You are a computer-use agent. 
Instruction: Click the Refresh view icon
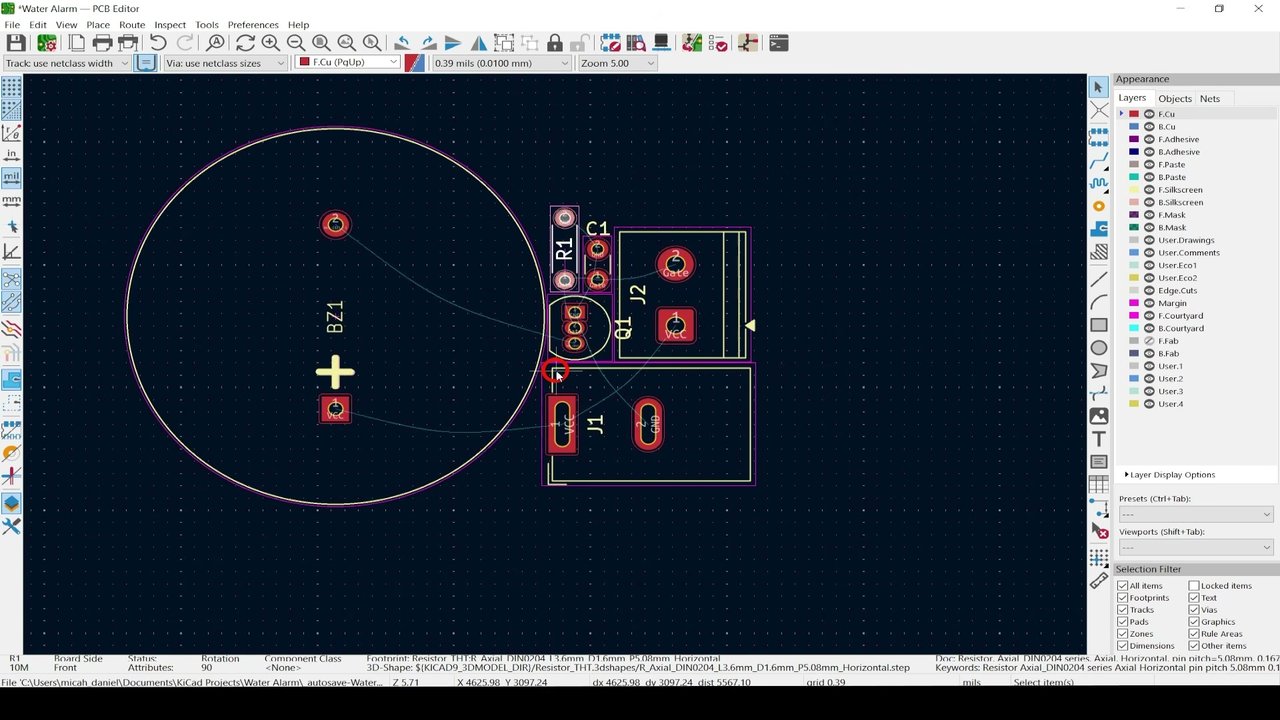tap(245, 43)
